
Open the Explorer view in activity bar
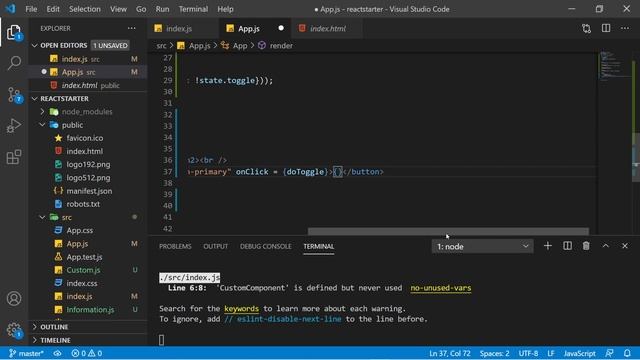pyautogui.click(x=14, y=32)
